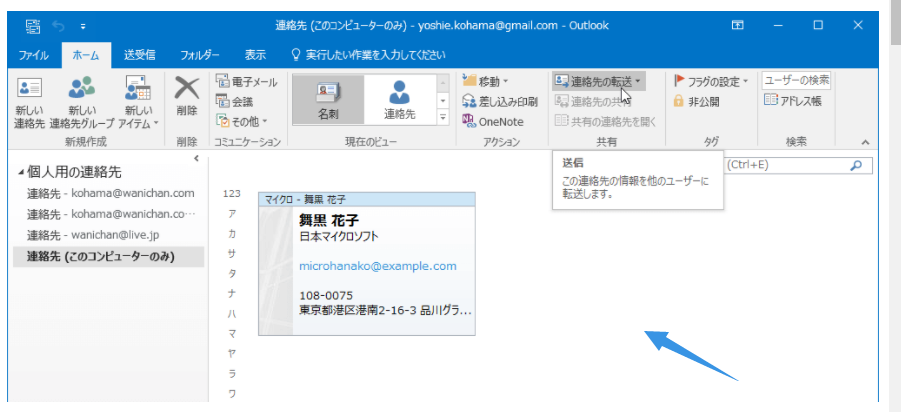This screenshot has width=901, height=412.
Task: Jump to index ラ
Action: point(232,374)
